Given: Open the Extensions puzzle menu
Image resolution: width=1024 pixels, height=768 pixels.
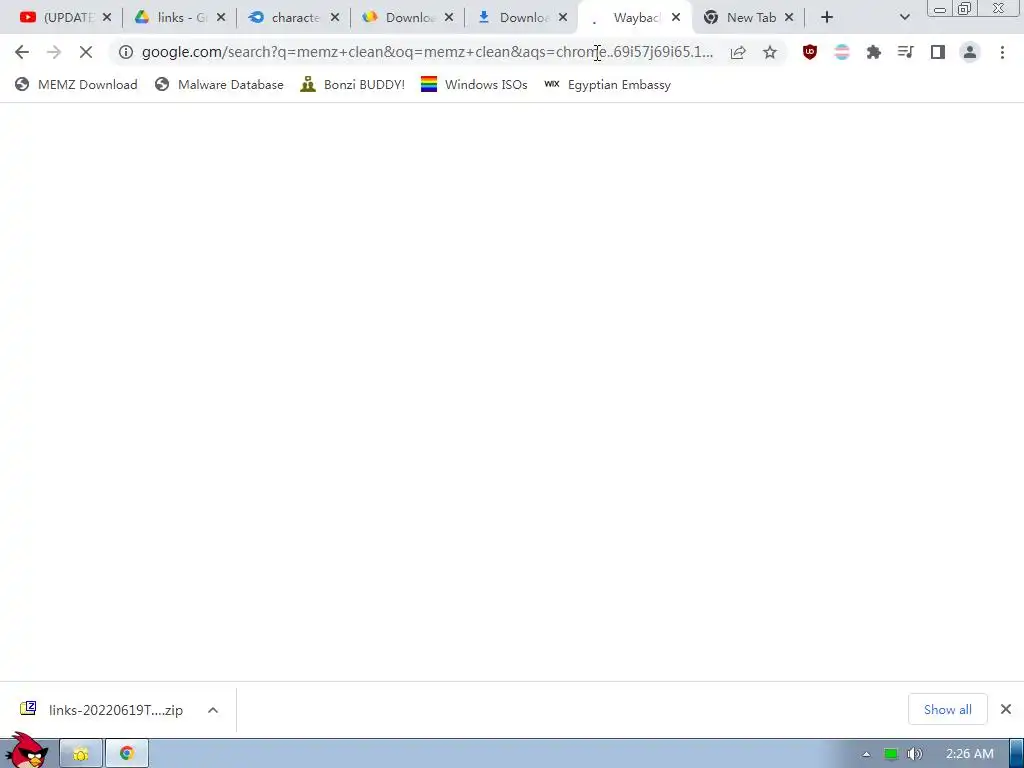Looking at the screenshot, I should [x=874, y=52].
